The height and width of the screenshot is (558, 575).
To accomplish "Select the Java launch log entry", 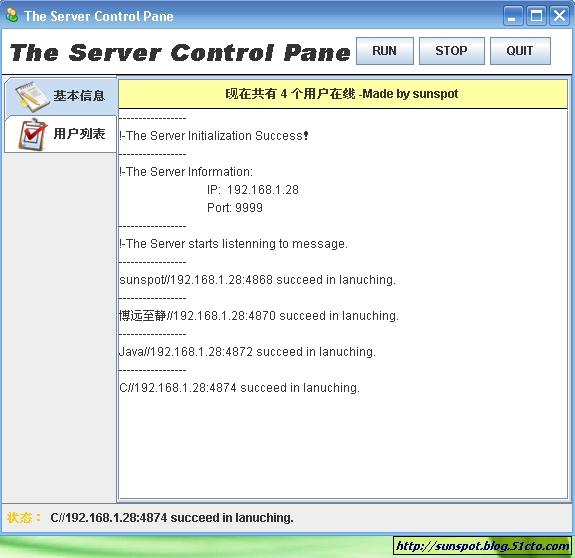I will click(248, 352).
